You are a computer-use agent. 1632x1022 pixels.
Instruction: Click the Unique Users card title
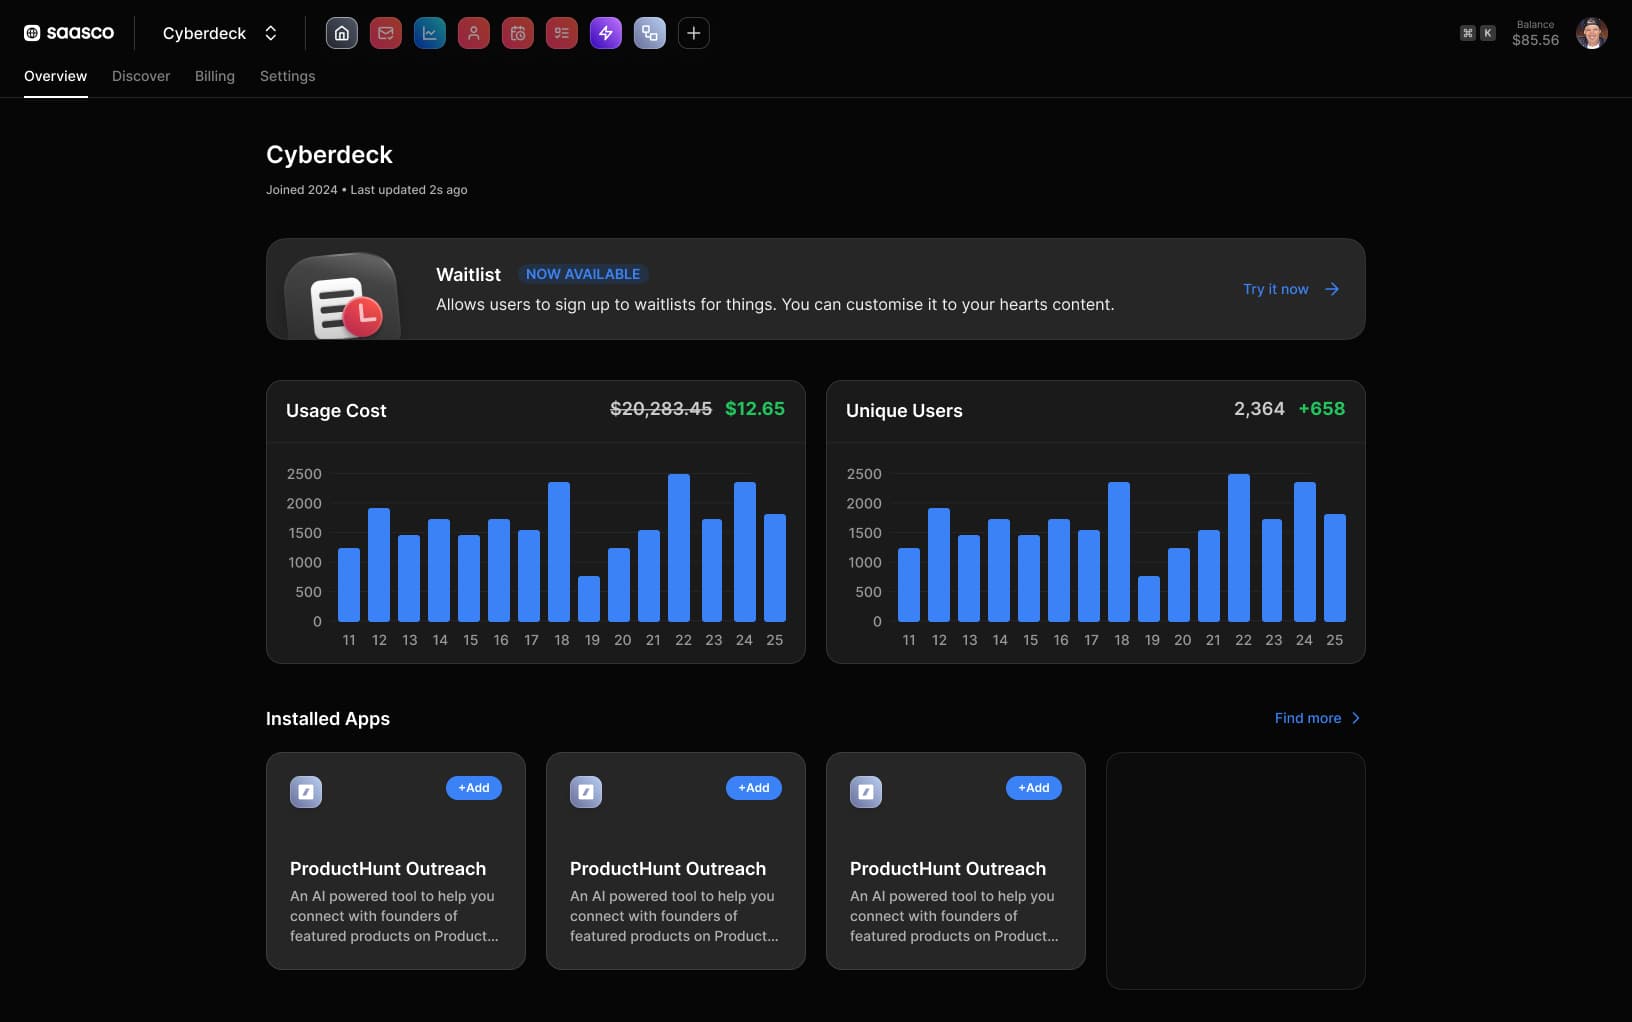pos(904,411)
